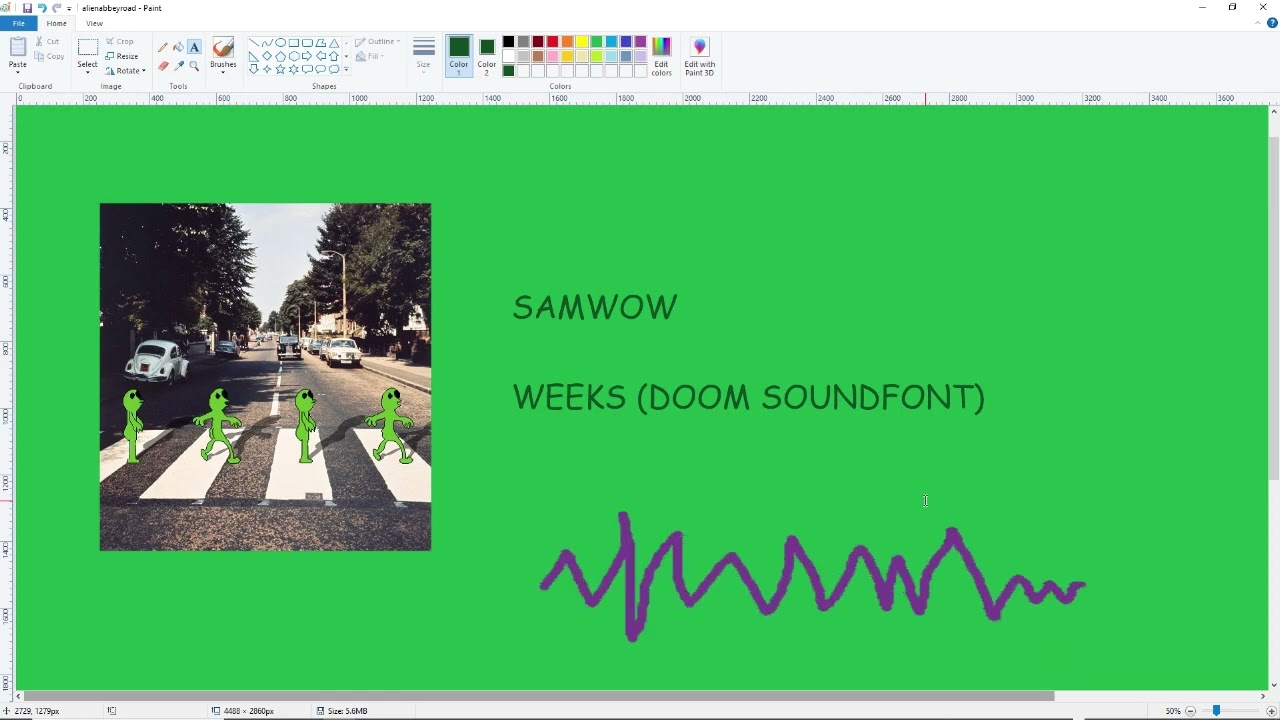Activate Color 2 background selector
The image size is (1280, 720).
486,56
